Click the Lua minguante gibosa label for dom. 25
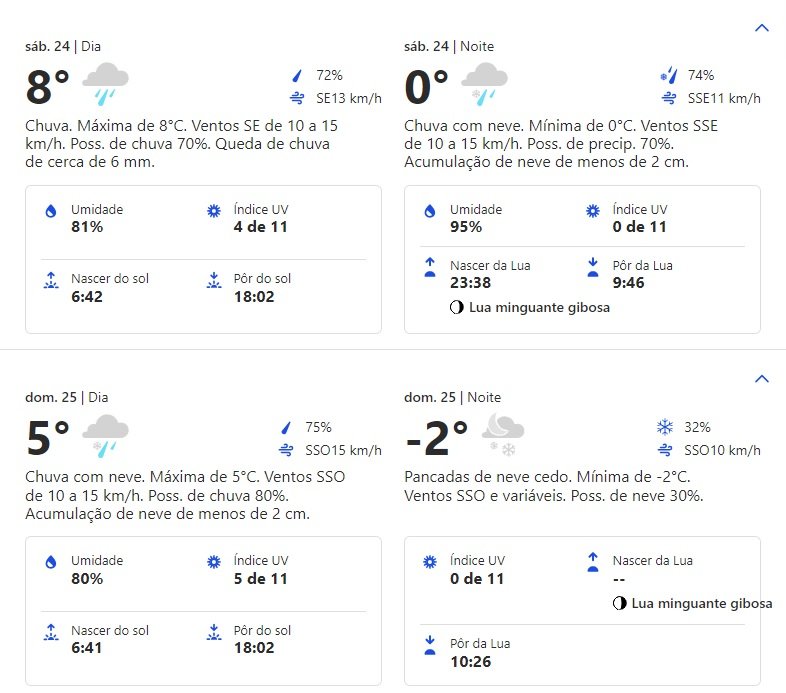Screen dimensions: 786x693 coord(701,603)
